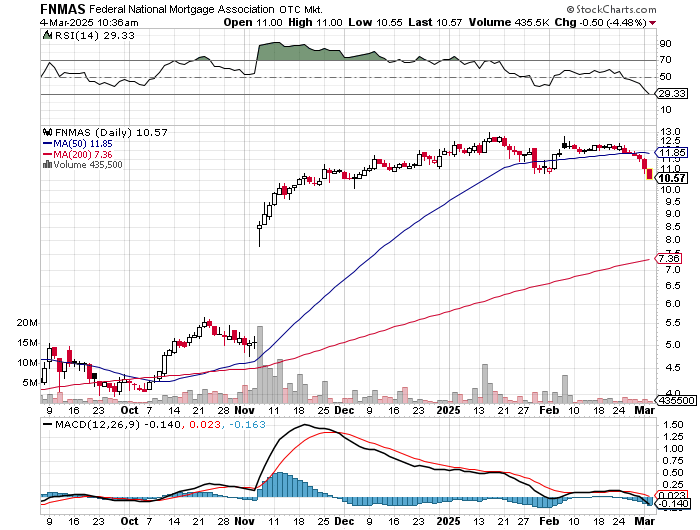Click the MA(200) 7.36 legend entry
The image size is (700, 530).
[x=78, y=154]
